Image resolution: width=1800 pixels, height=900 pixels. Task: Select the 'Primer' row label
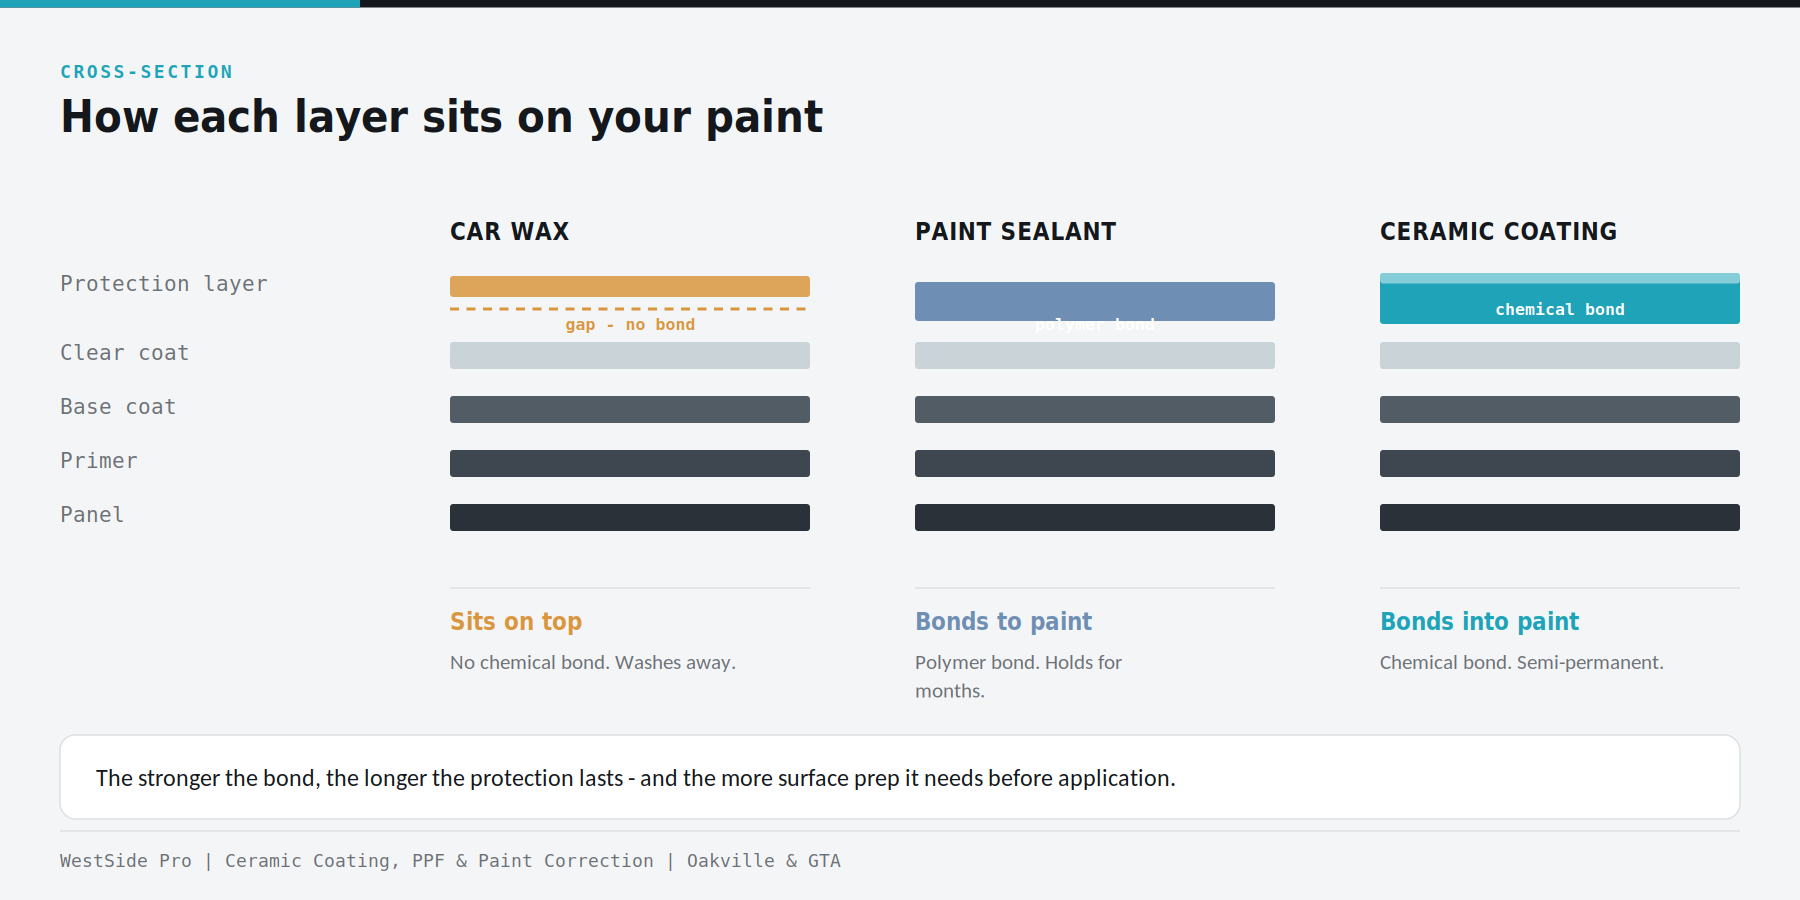click(x=99, y=461)
